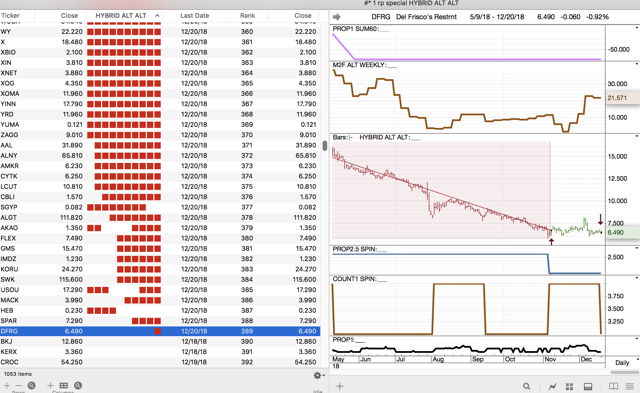Viewport: 640px width, 393px height.
Task: Select the XOMA ticker row
Action: pyautogui.click(x=160, y=93)
